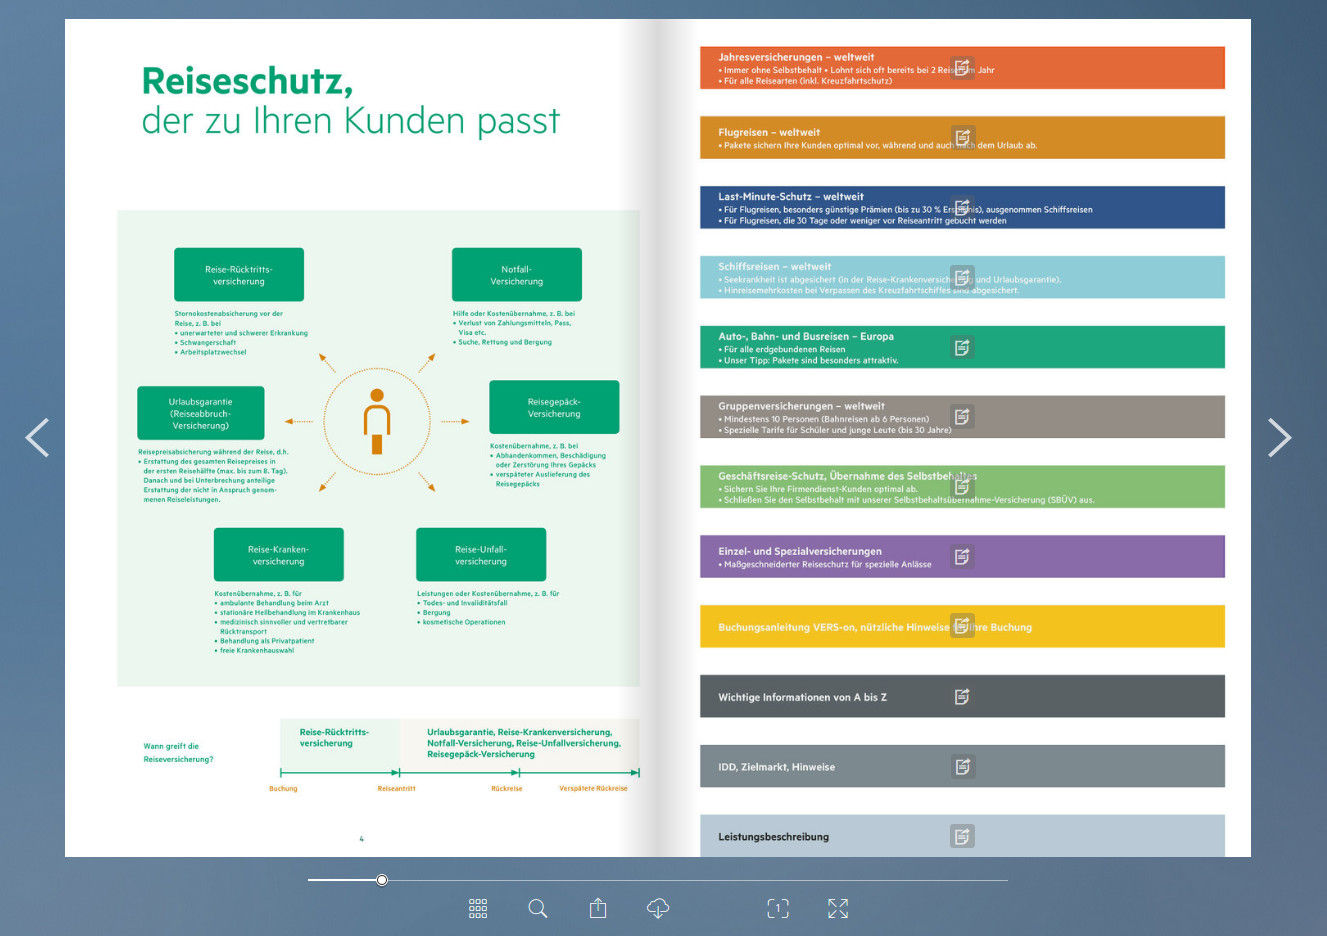Click the note icon on Wichtige Informationen von A bis Z
Viewport: 1327px width, 936px height.
(961, 696)
